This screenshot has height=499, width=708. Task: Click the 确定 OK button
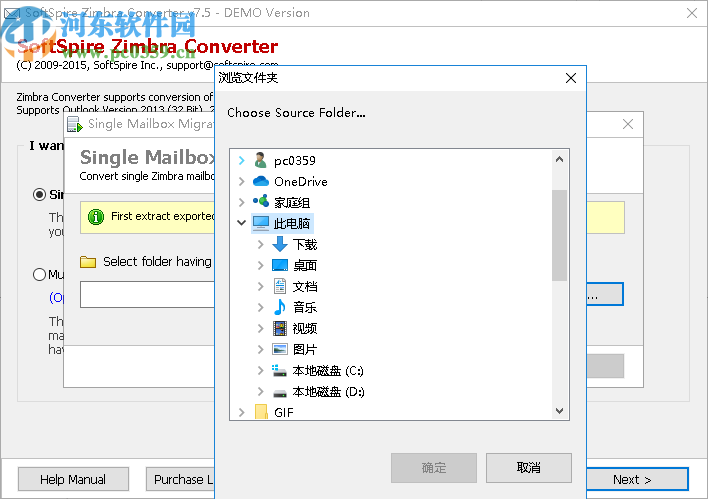pos(434,468)
